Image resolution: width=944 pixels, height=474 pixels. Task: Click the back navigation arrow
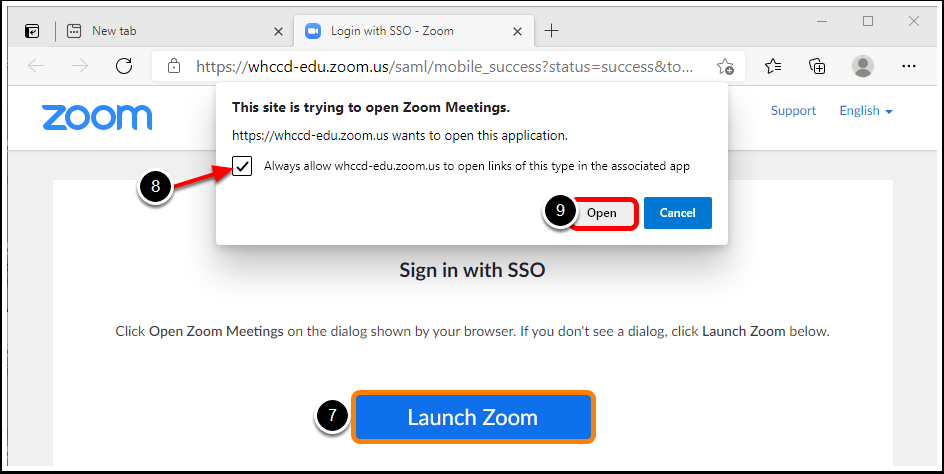(36, 66)
